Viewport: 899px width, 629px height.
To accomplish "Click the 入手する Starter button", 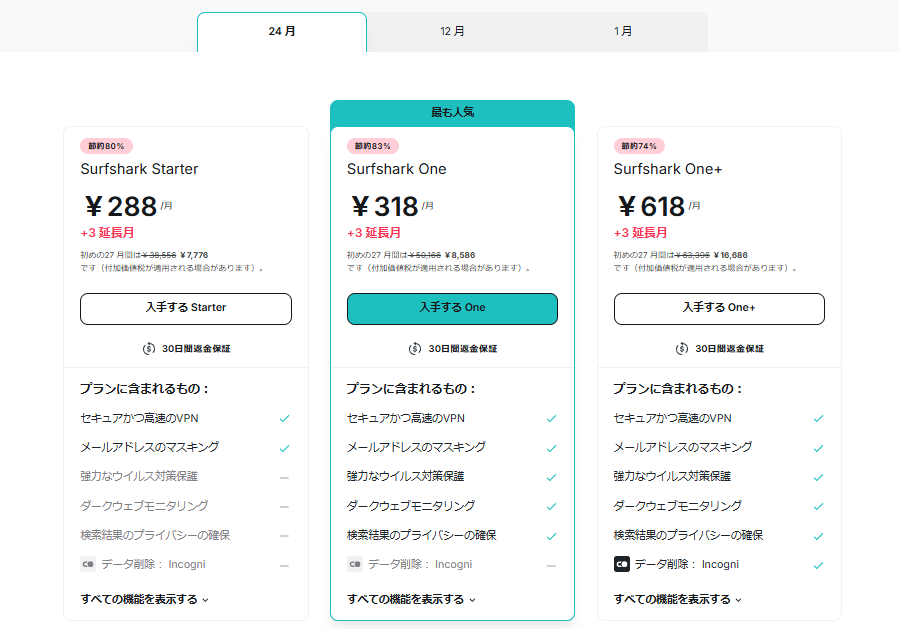I will pos(186,308).
